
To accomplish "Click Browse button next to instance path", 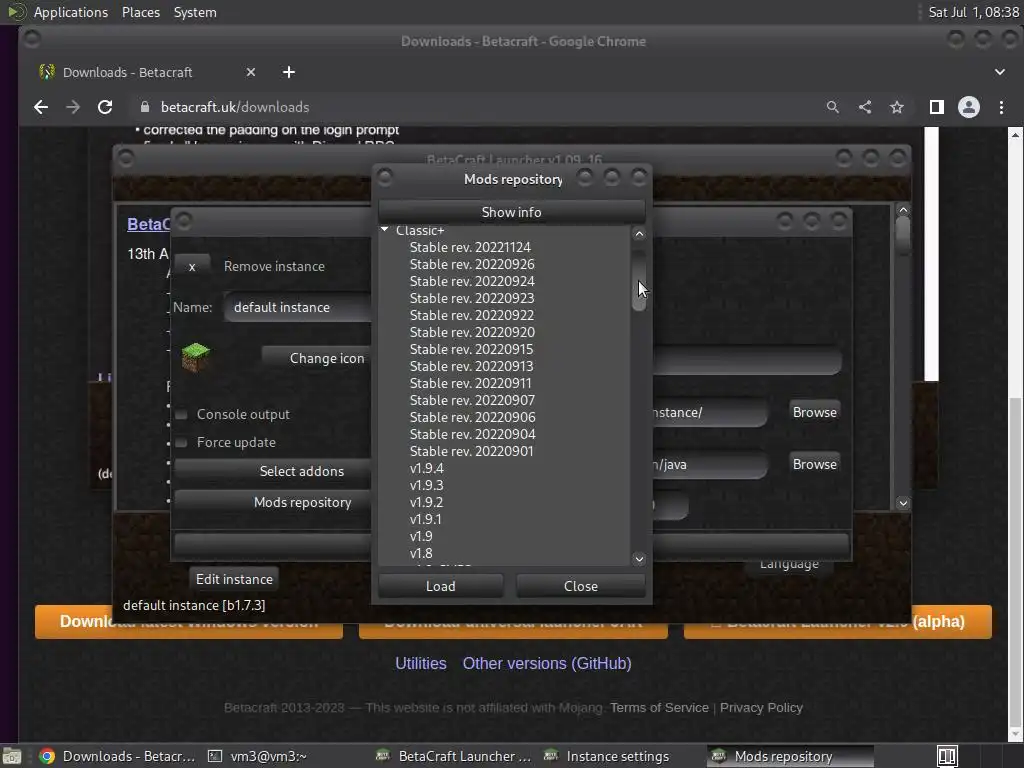I will click(x=814, y=413).
